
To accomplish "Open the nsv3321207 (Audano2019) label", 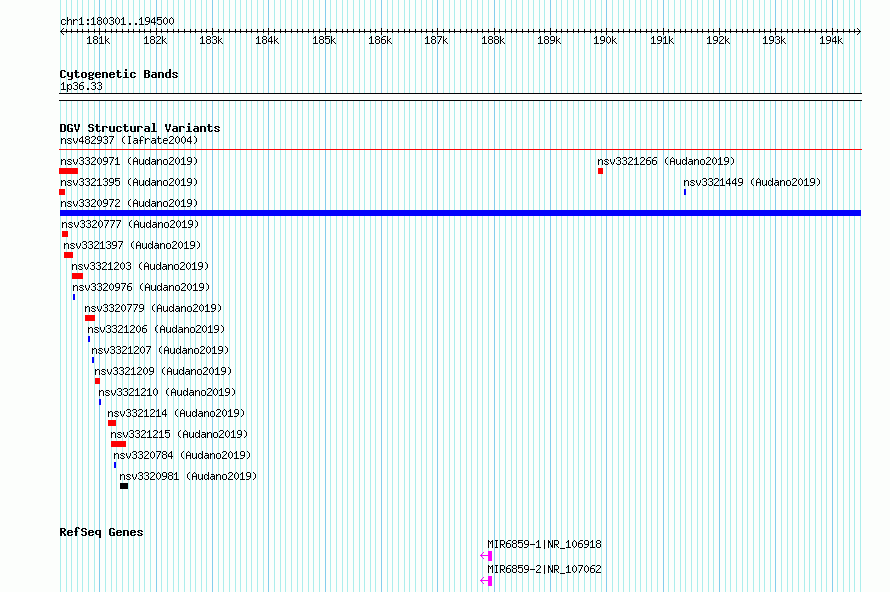I will [x=160, y=350].
